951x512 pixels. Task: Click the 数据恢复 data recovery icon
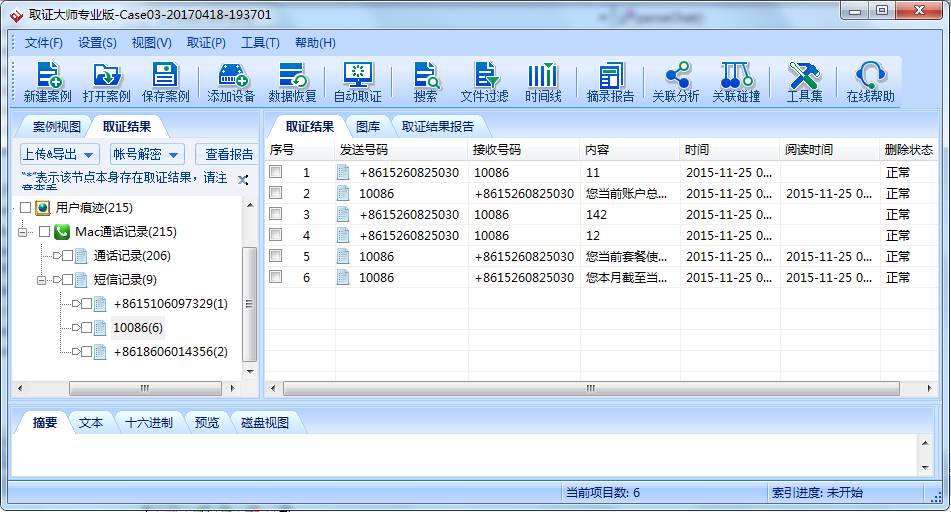(x=292, y=82)
